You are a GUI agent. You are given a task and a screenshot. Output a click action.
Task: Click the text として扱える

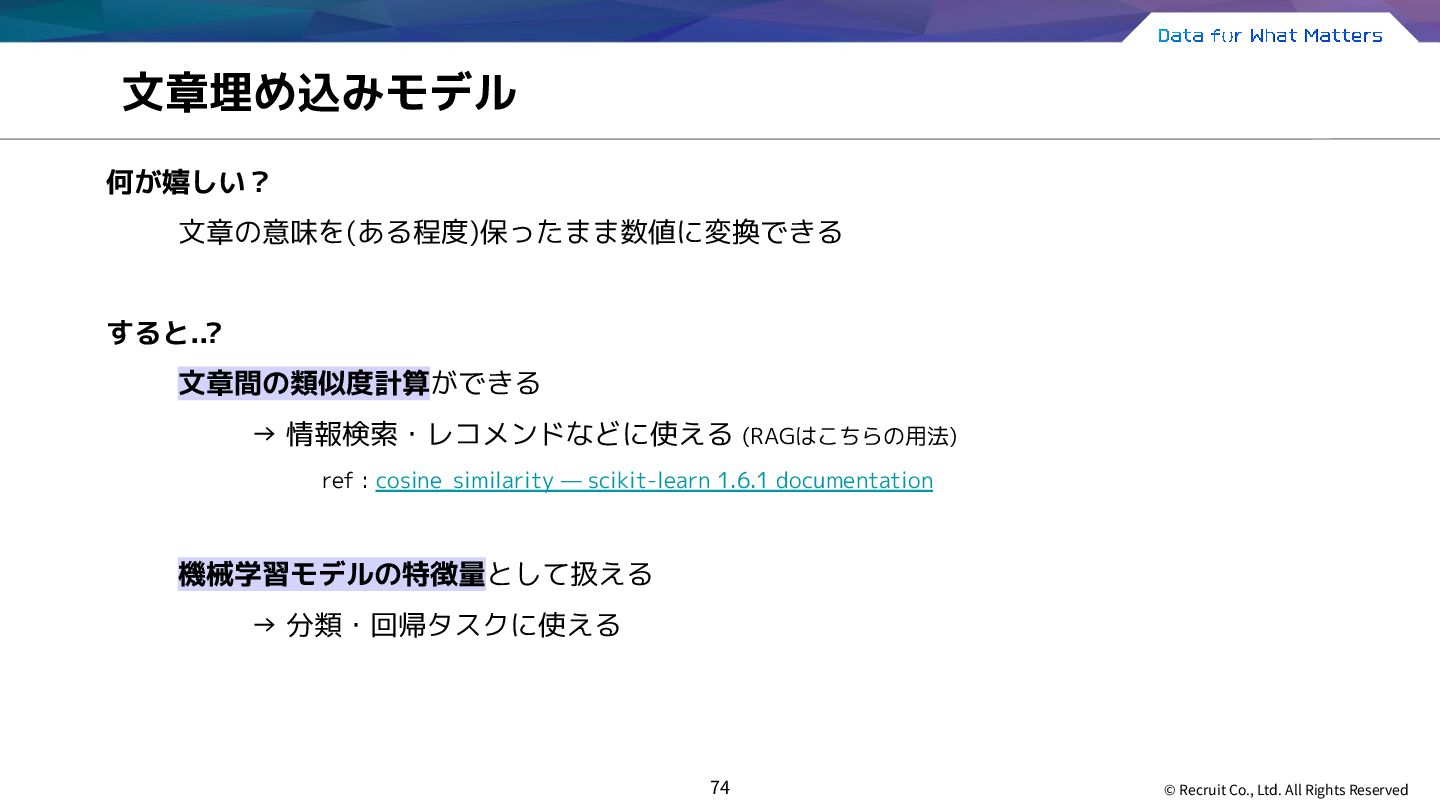tap(570, 574)
